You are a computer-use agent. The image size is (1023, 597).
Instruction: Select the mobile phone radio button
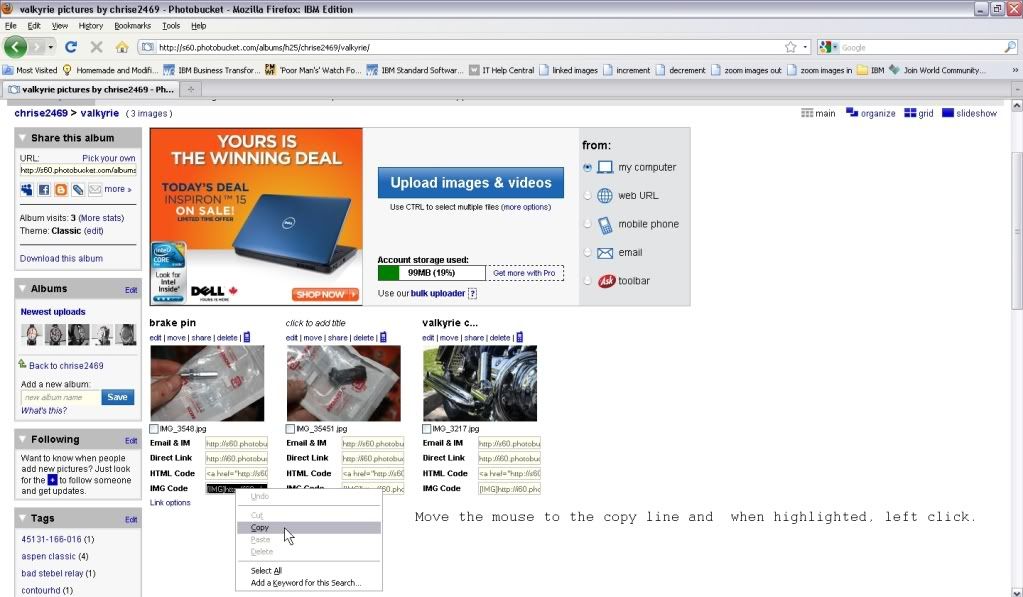587,224
